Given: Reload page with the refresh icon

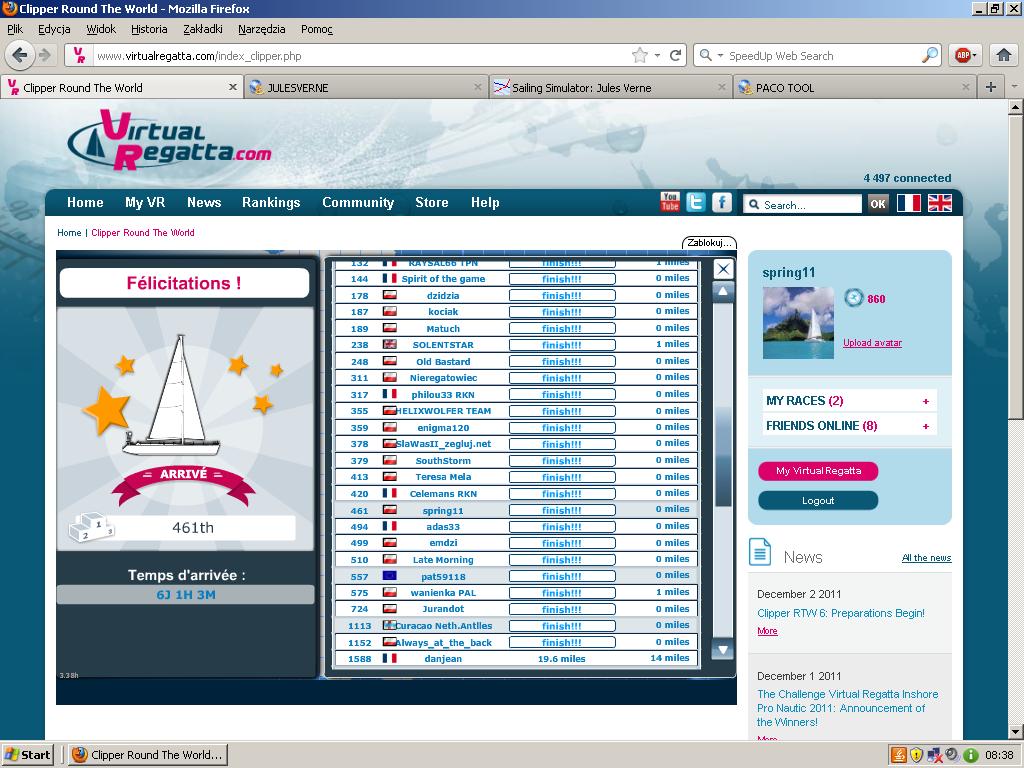Looking at the screenshot, I should point(676,56).
